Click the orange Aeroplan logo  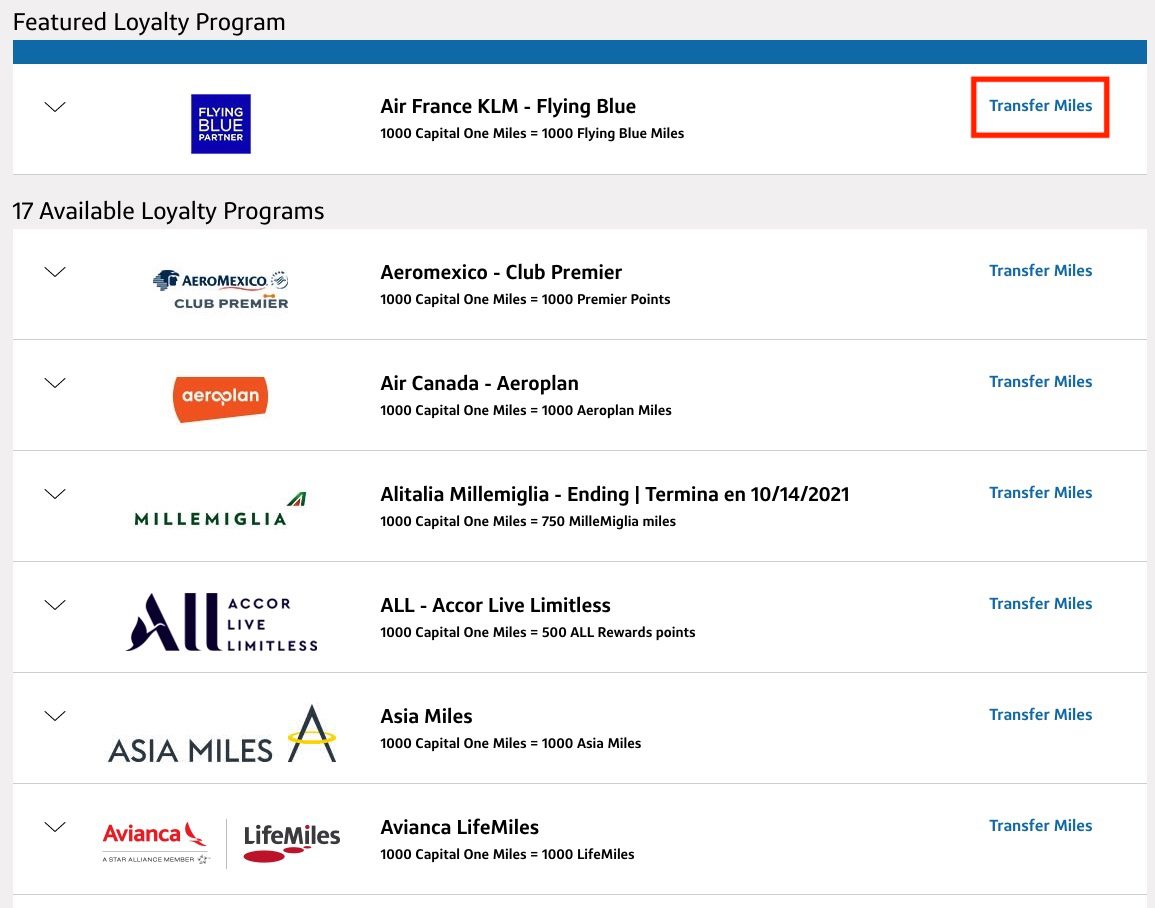coord(220,398)
